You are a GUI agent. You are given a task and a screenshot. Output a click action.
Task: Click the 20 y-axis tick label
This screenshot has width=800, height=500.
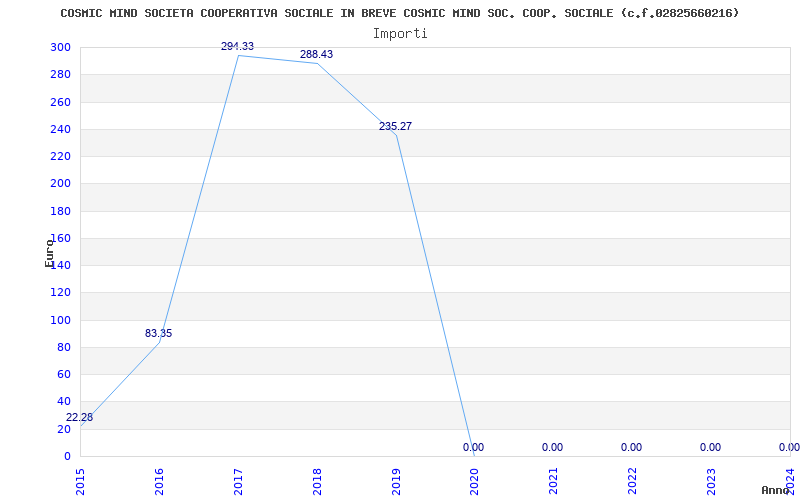click(64, 429)
